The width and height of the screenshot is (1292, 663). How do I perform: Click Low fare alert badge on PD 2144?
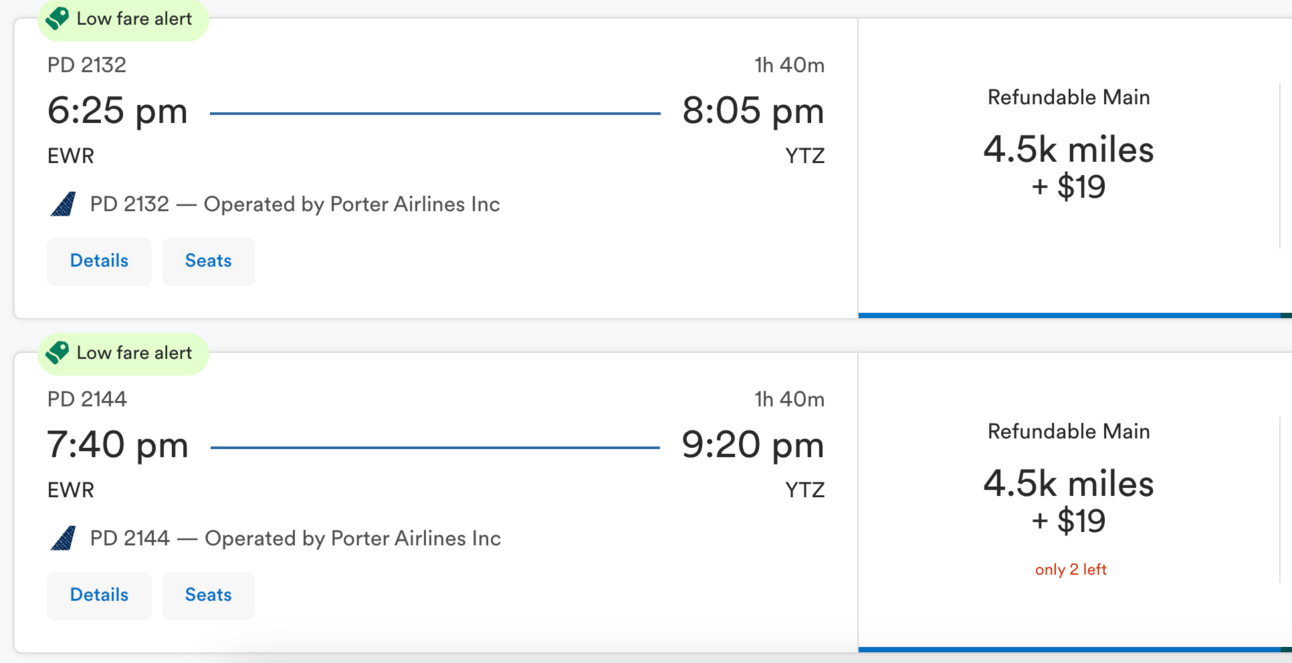click(x=123, y=352)
